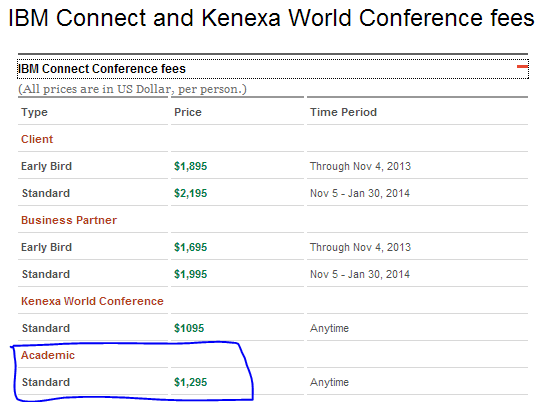Select Standard under Business Partner
548x402 pixels.
[x=46, y=274]
